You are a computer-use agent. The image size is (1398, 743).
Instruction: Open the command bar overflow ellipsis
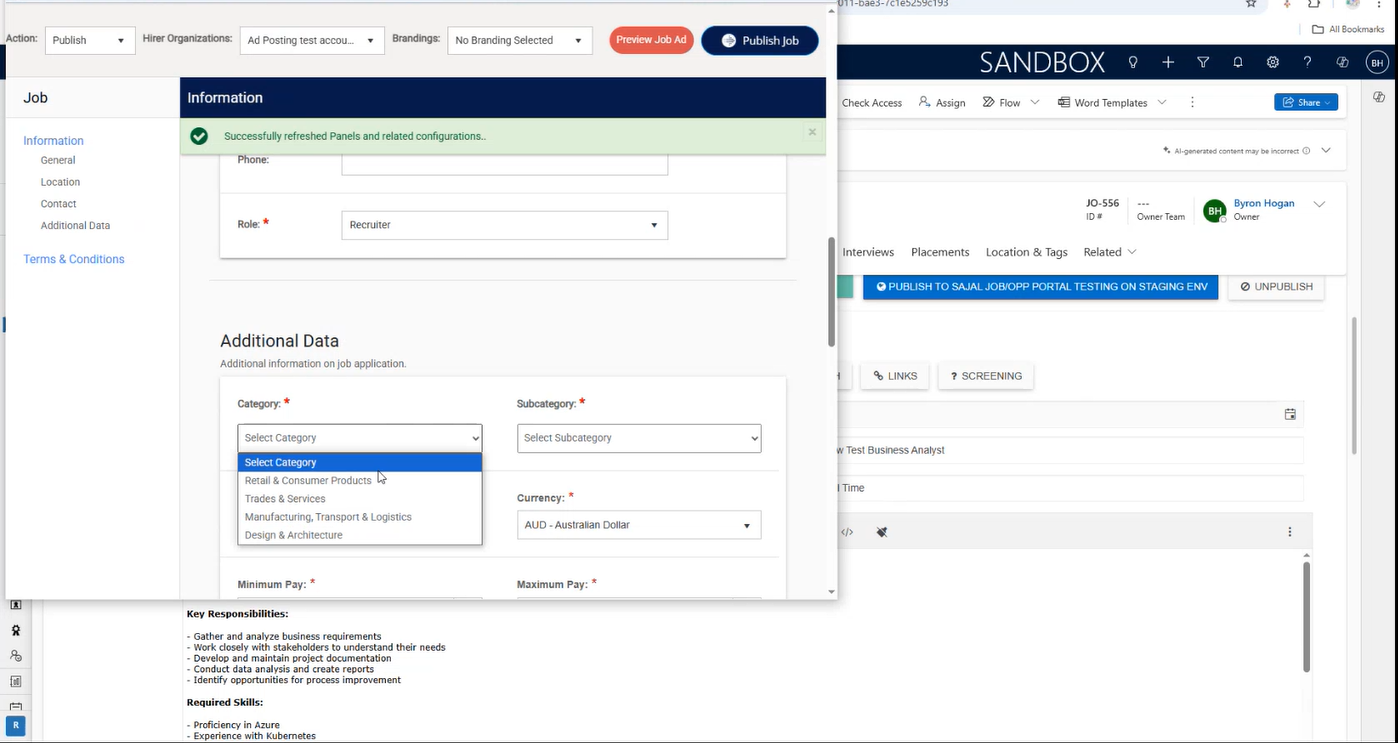coord(1192,102)
